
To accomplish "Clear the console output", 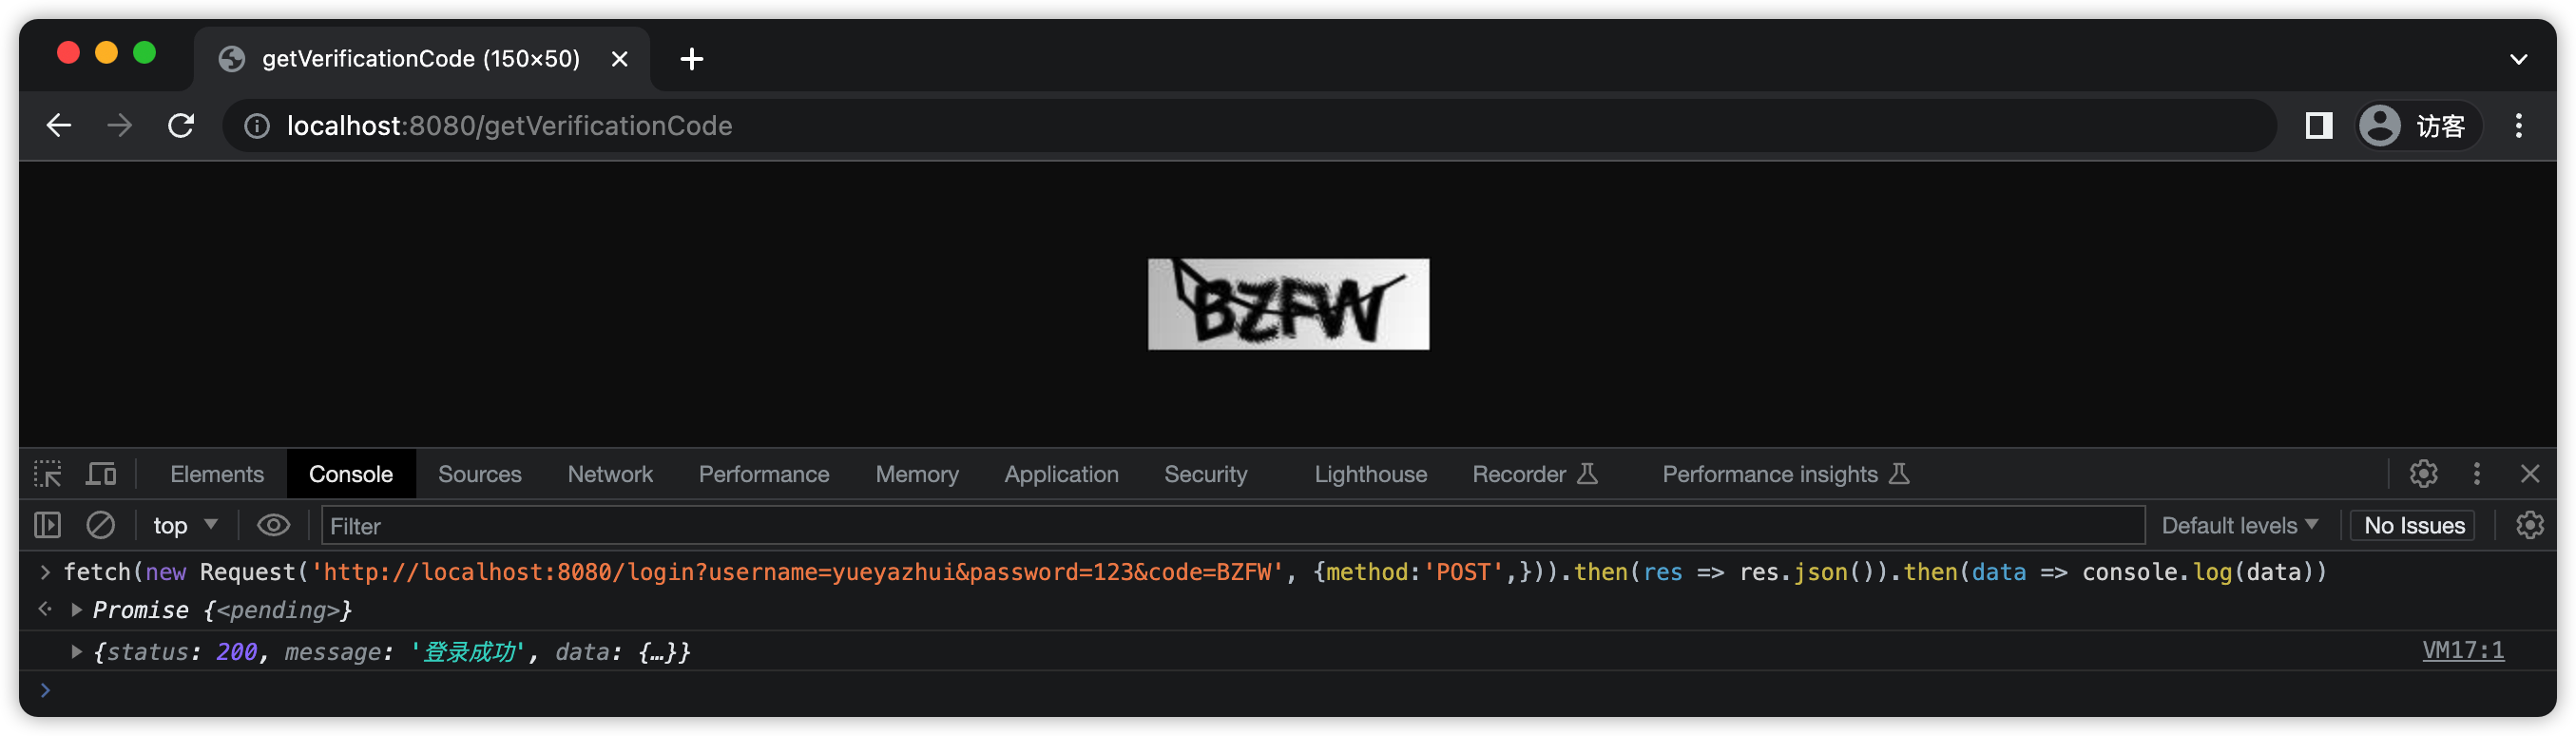I will tap(100, 525).
